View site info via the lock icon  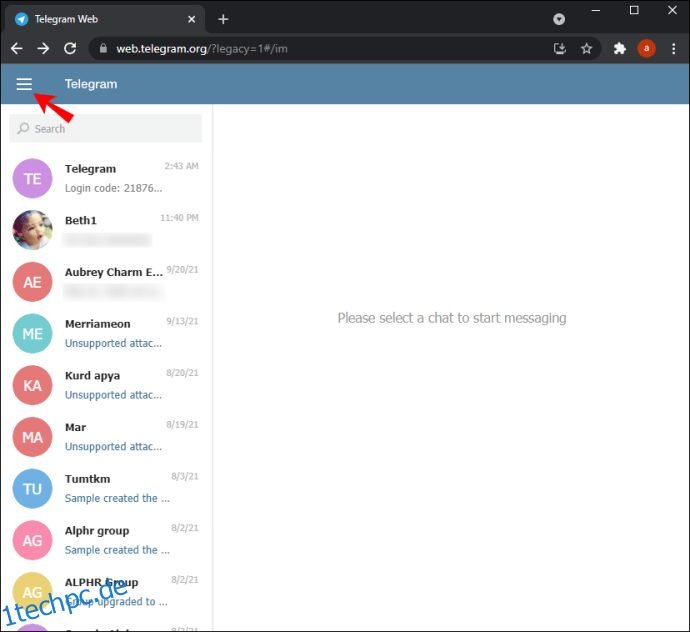pyautogui.click(x=103, y=48)
